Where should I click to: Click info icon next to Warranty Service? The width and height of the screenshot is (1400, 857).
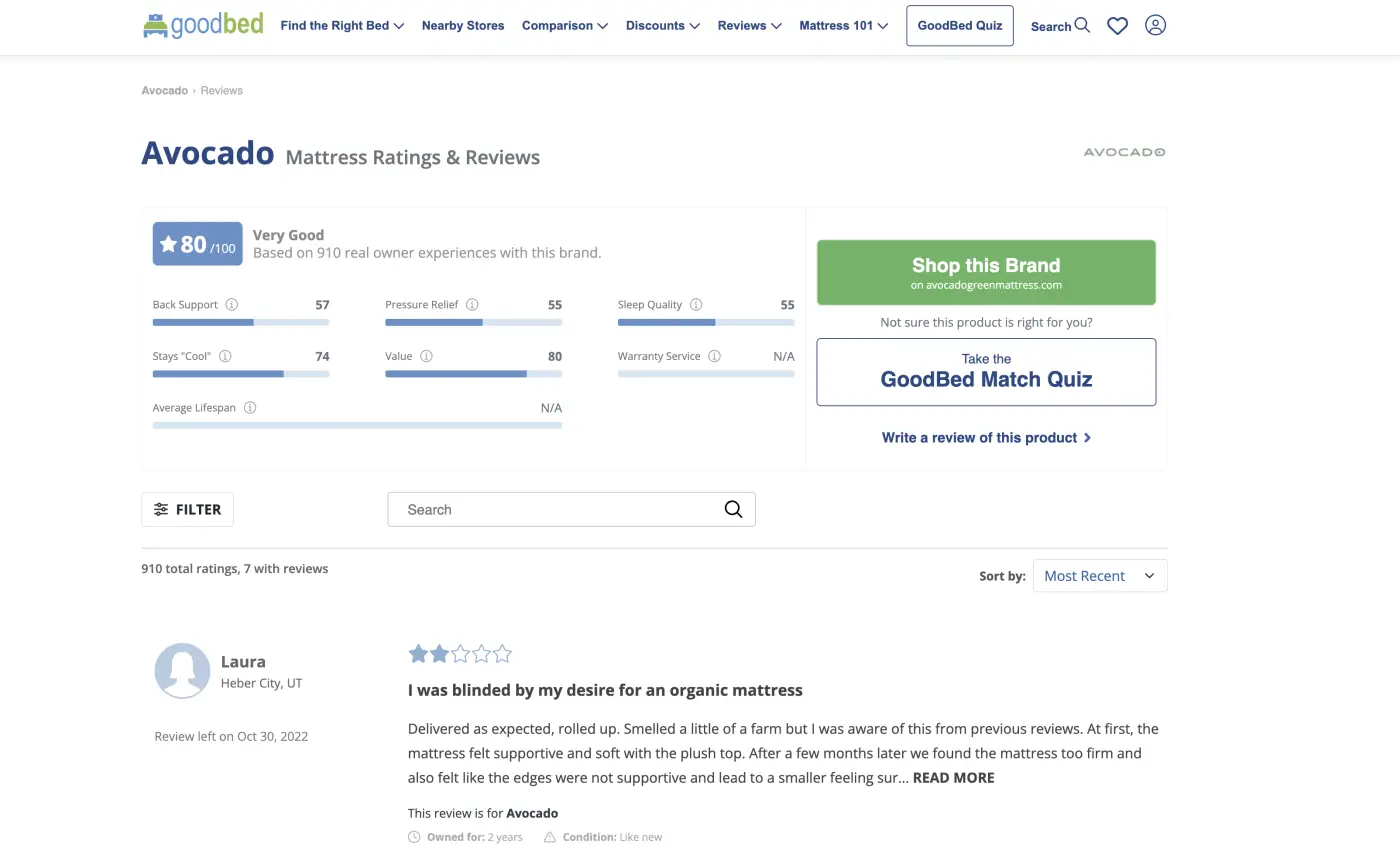tap(713, 356)
